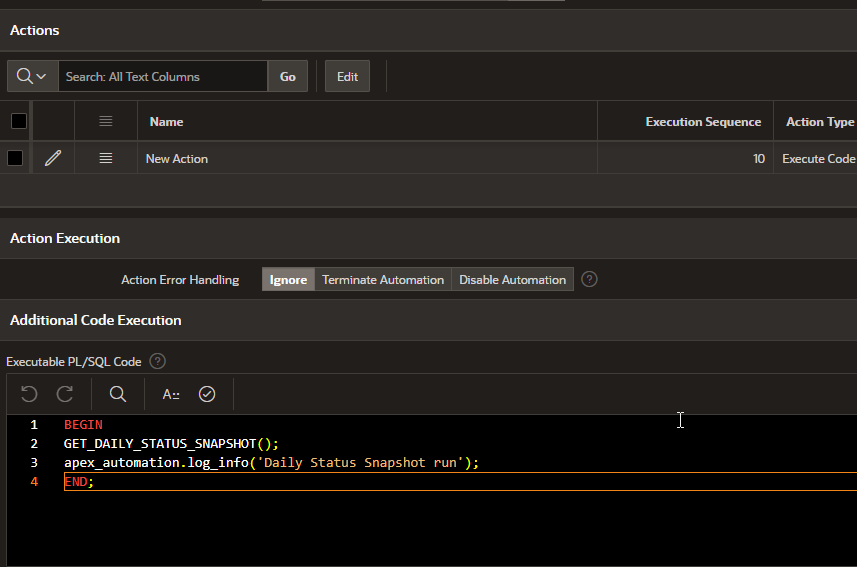Open help for Executable PL/SQL Code
The height and width of the screenshot is (567, 857).
pos(157,361)
